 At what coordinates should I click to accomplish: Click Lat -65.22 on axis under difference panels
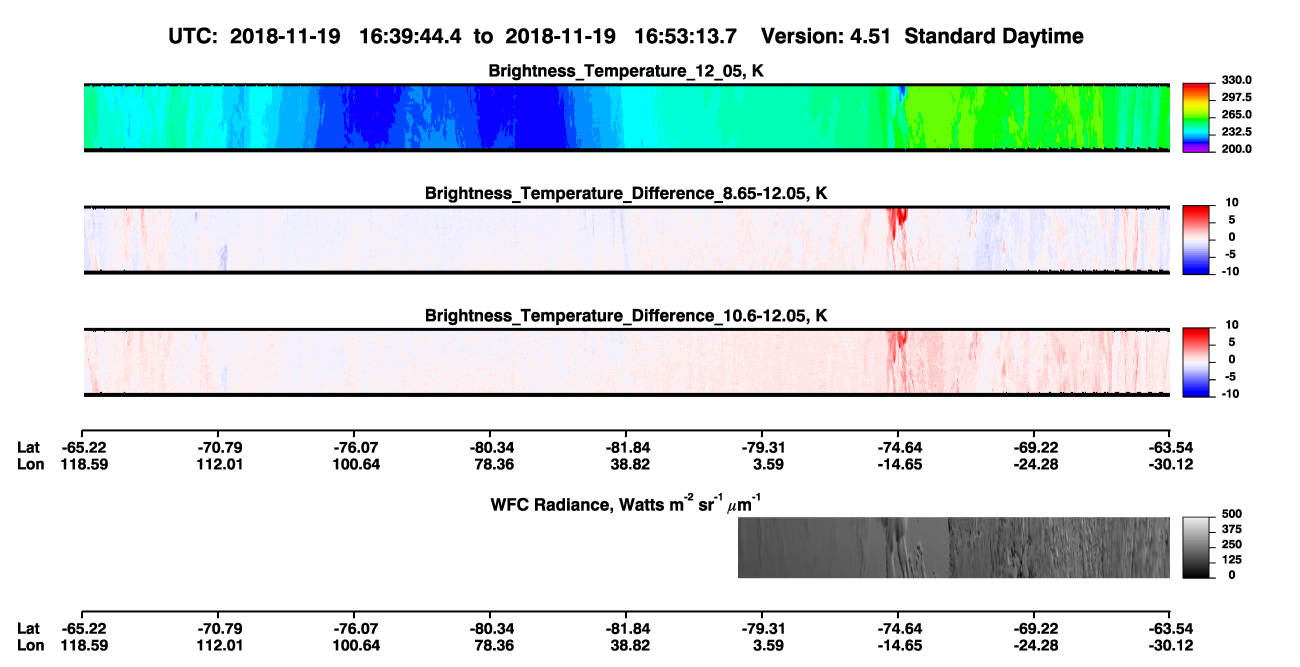83,447
